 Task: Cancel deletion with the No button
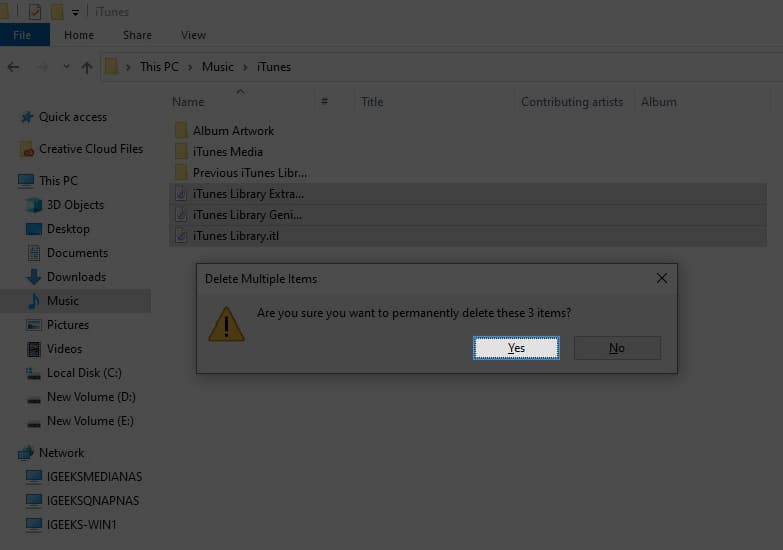(617, 348)
